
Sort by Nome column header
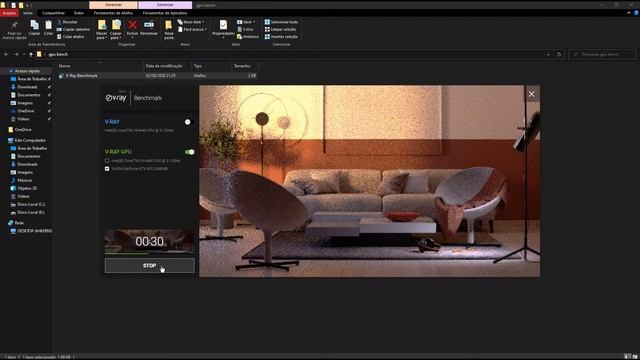coord(64,66)
